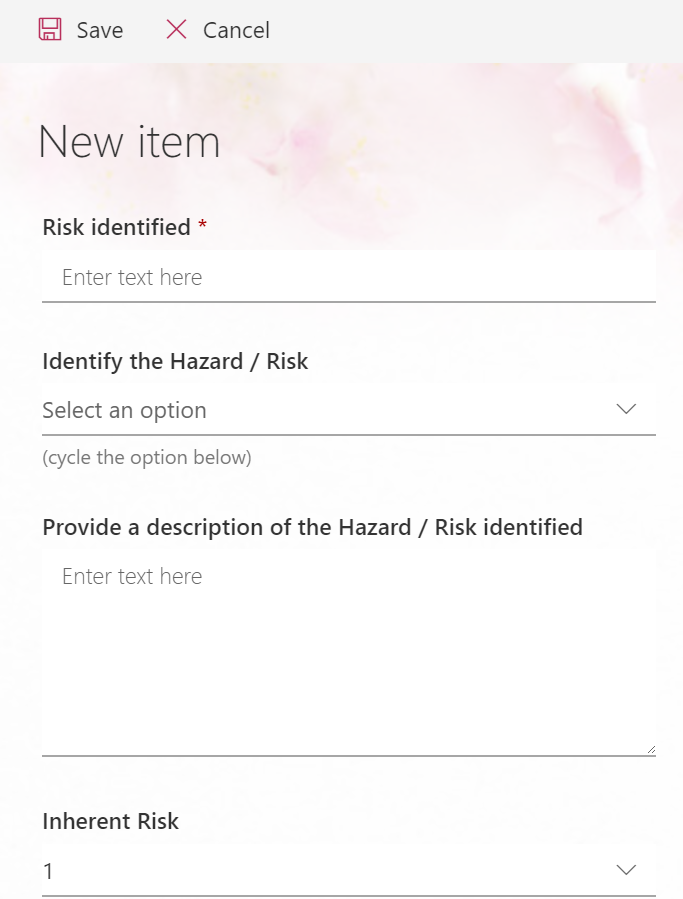This screenshot has width=683, height=899.
Task: Click the floppy disk Save icon
Action: (x=50, y=30)
